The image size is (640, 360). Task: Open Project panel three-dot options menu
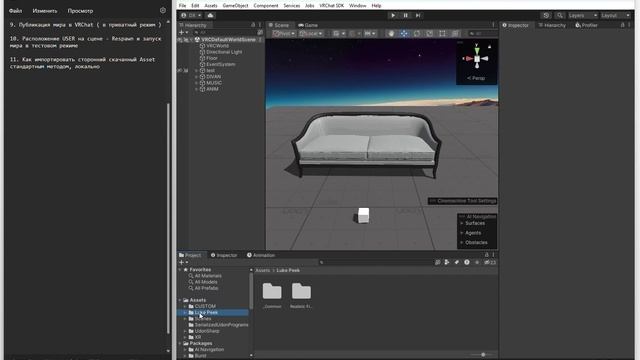[x=493, y=255]
